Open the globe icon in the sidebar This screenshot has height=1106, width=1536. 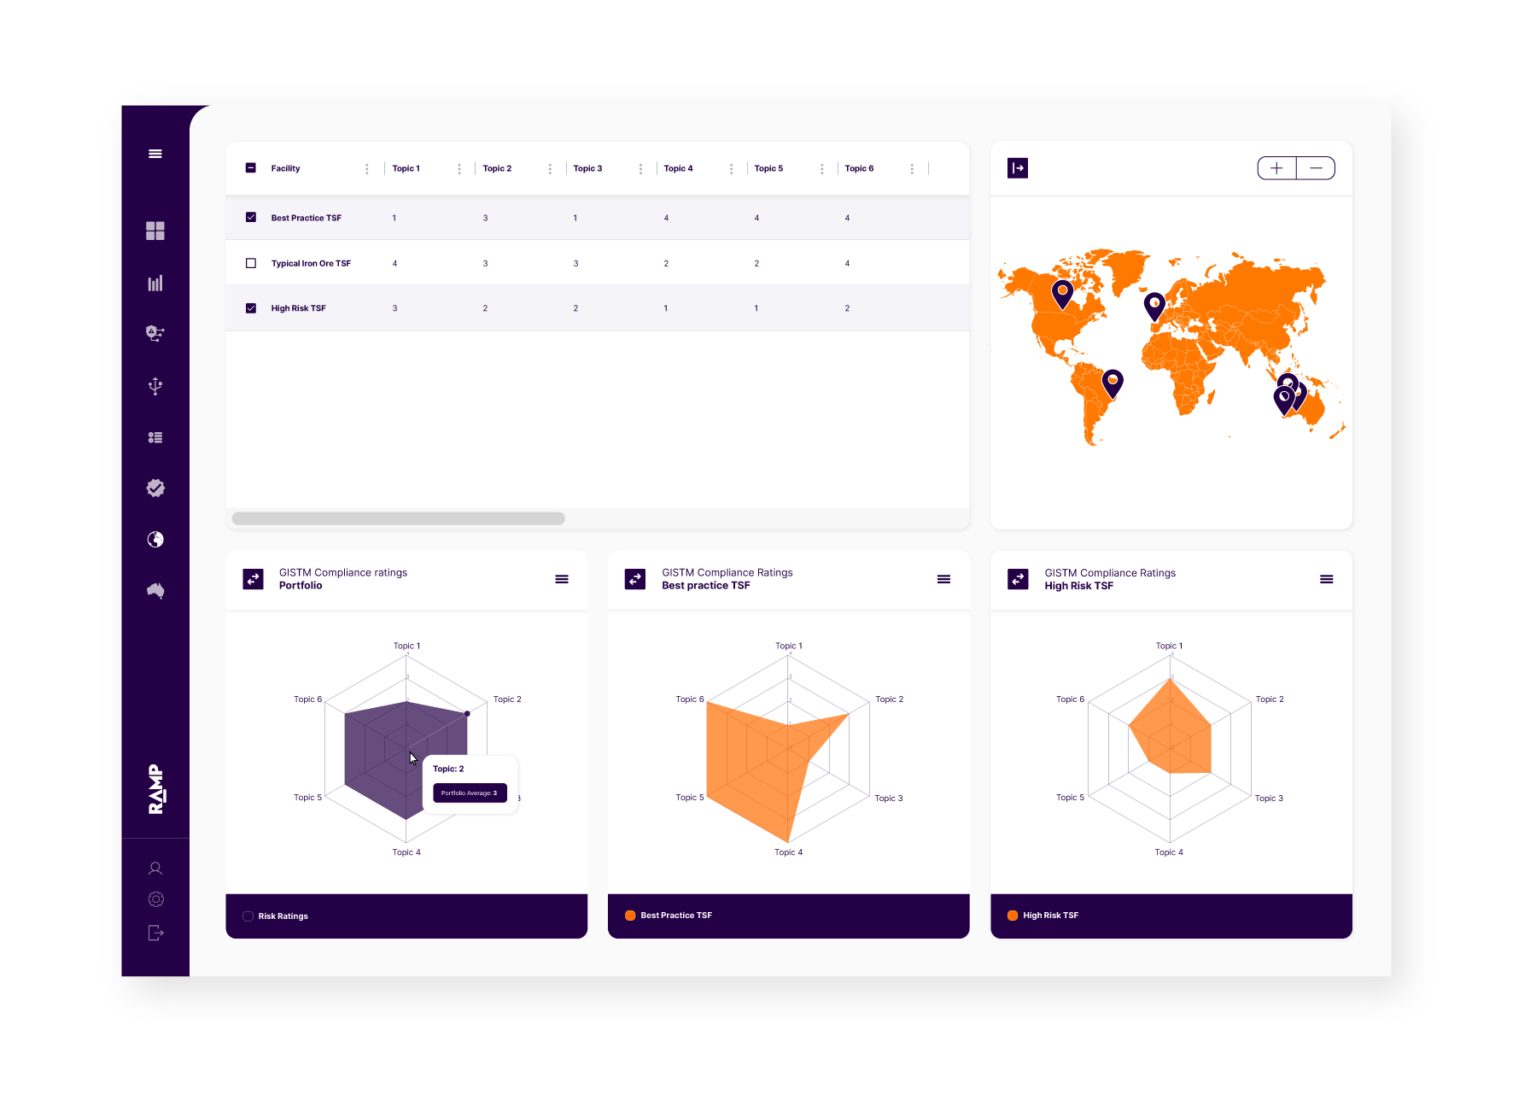[155, 539]
